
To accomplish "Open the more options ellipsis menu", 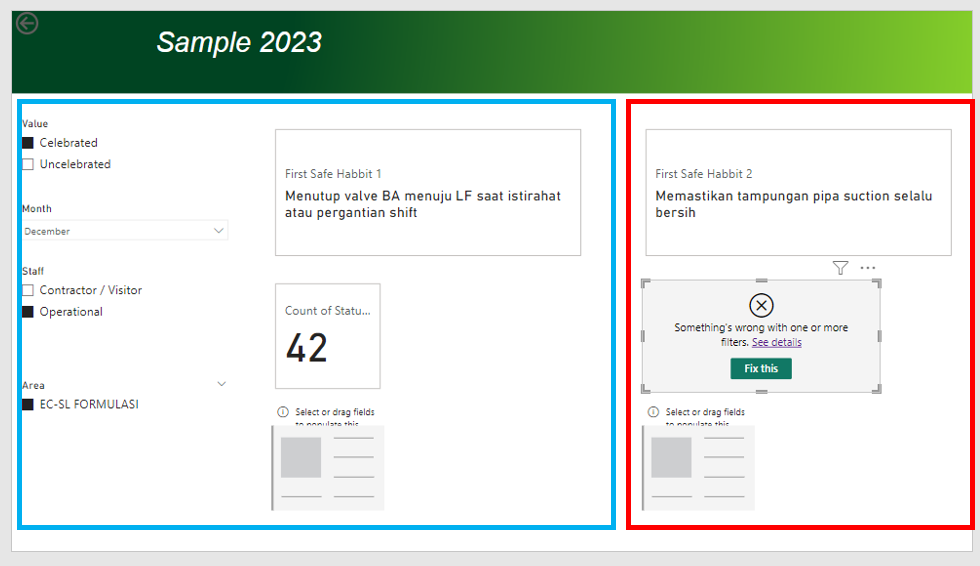I will point(868,268).
